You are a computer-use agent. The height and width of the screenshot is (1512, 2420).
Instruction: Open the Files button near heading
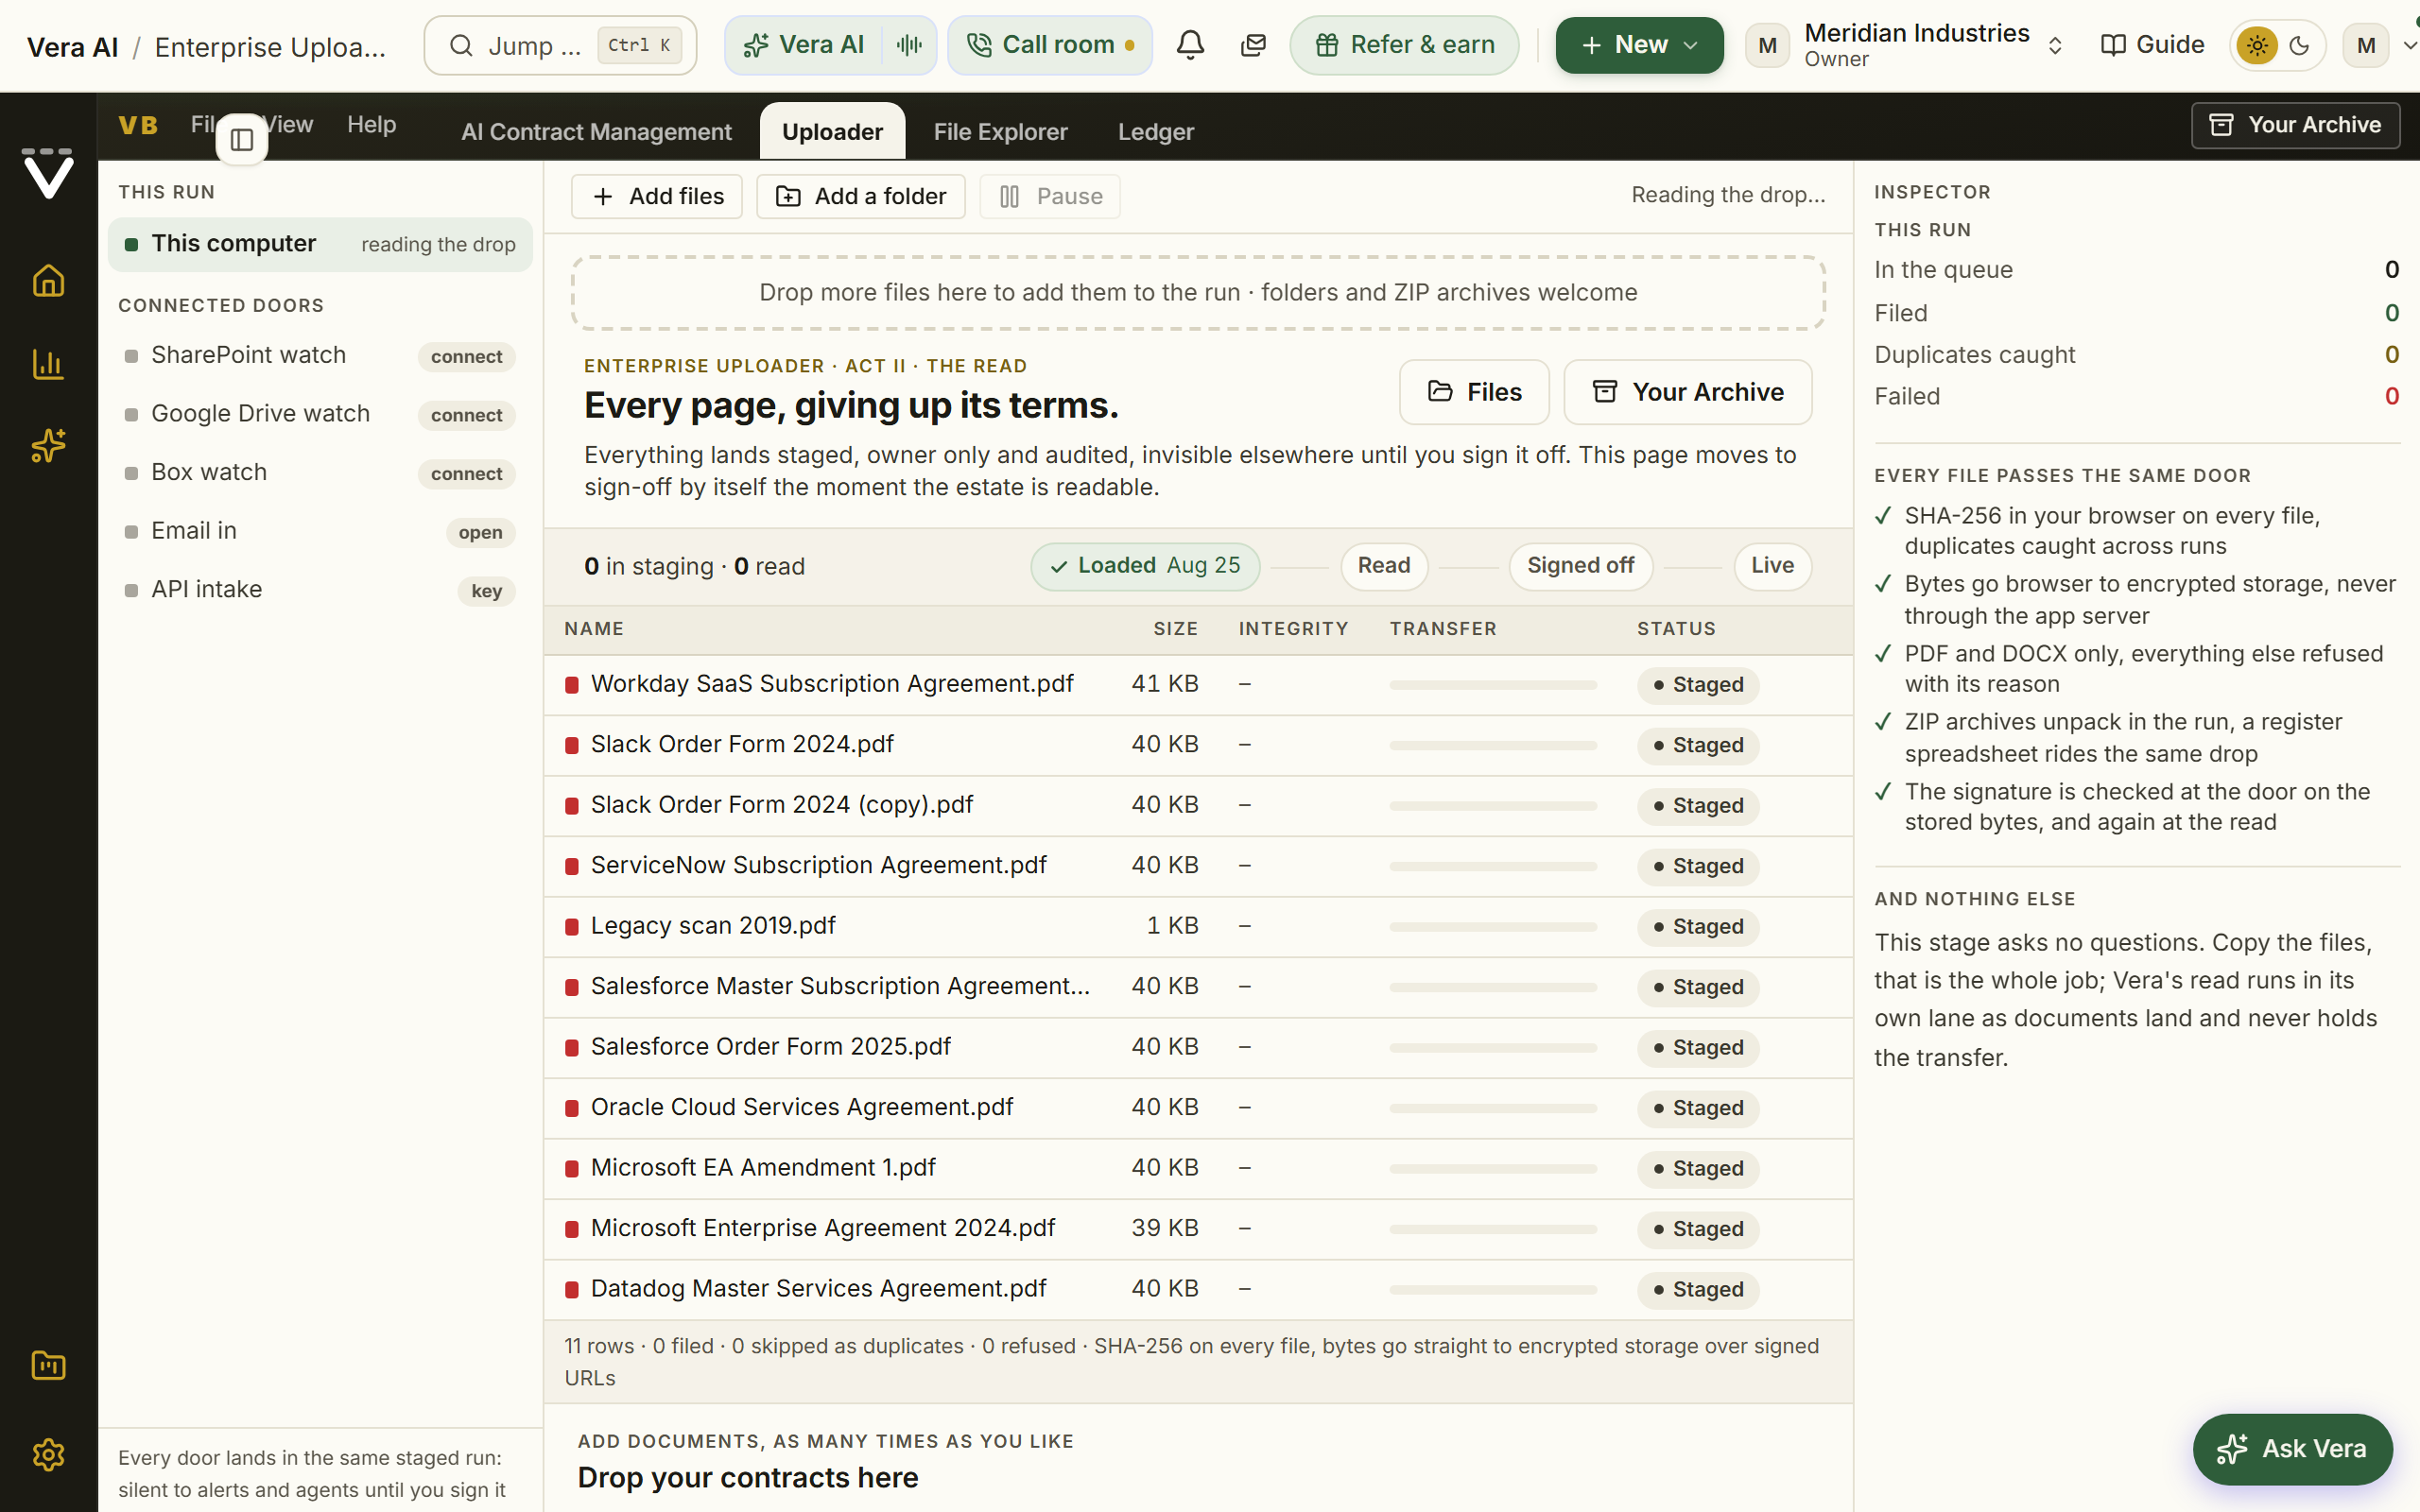[1474, 392]
